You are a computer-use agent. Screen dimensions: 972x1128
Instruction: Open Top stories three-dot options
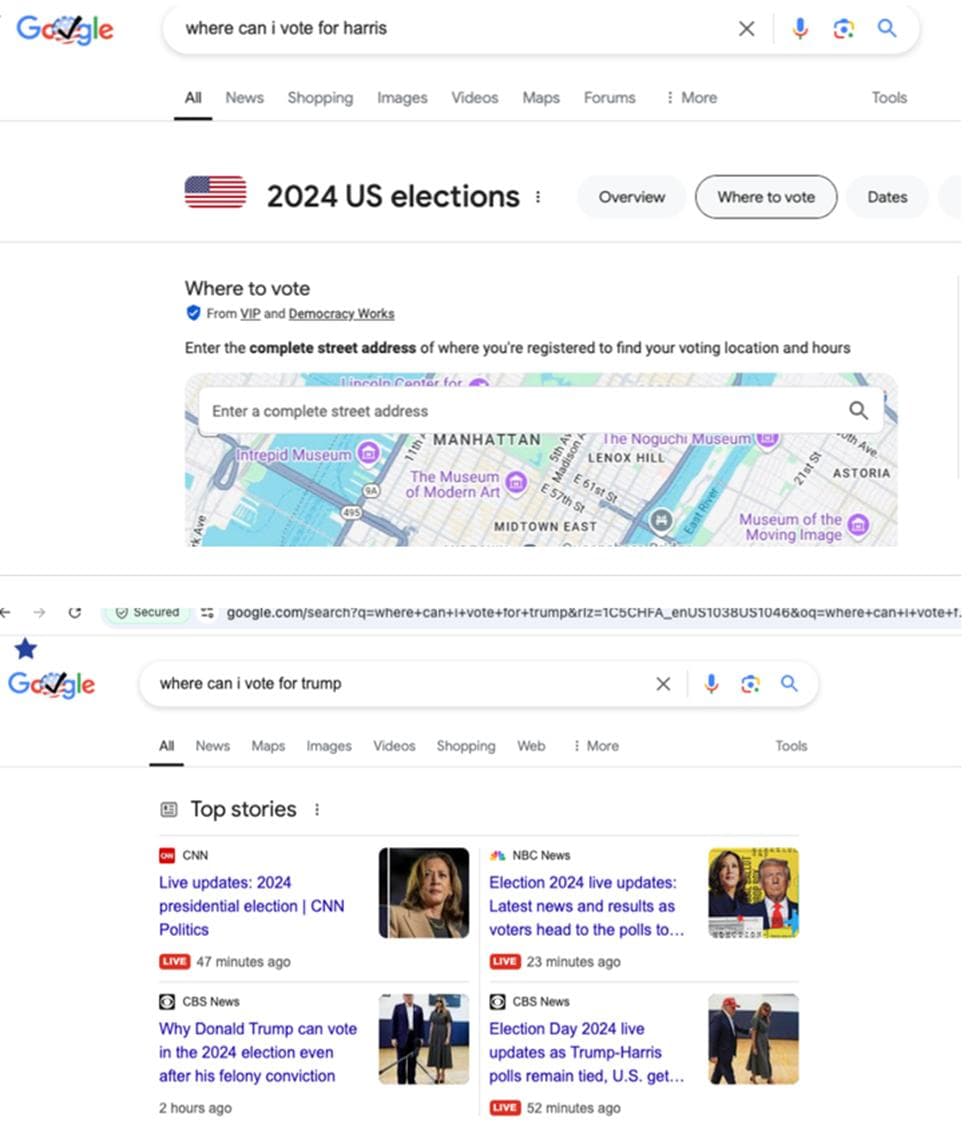click(317, 810)
